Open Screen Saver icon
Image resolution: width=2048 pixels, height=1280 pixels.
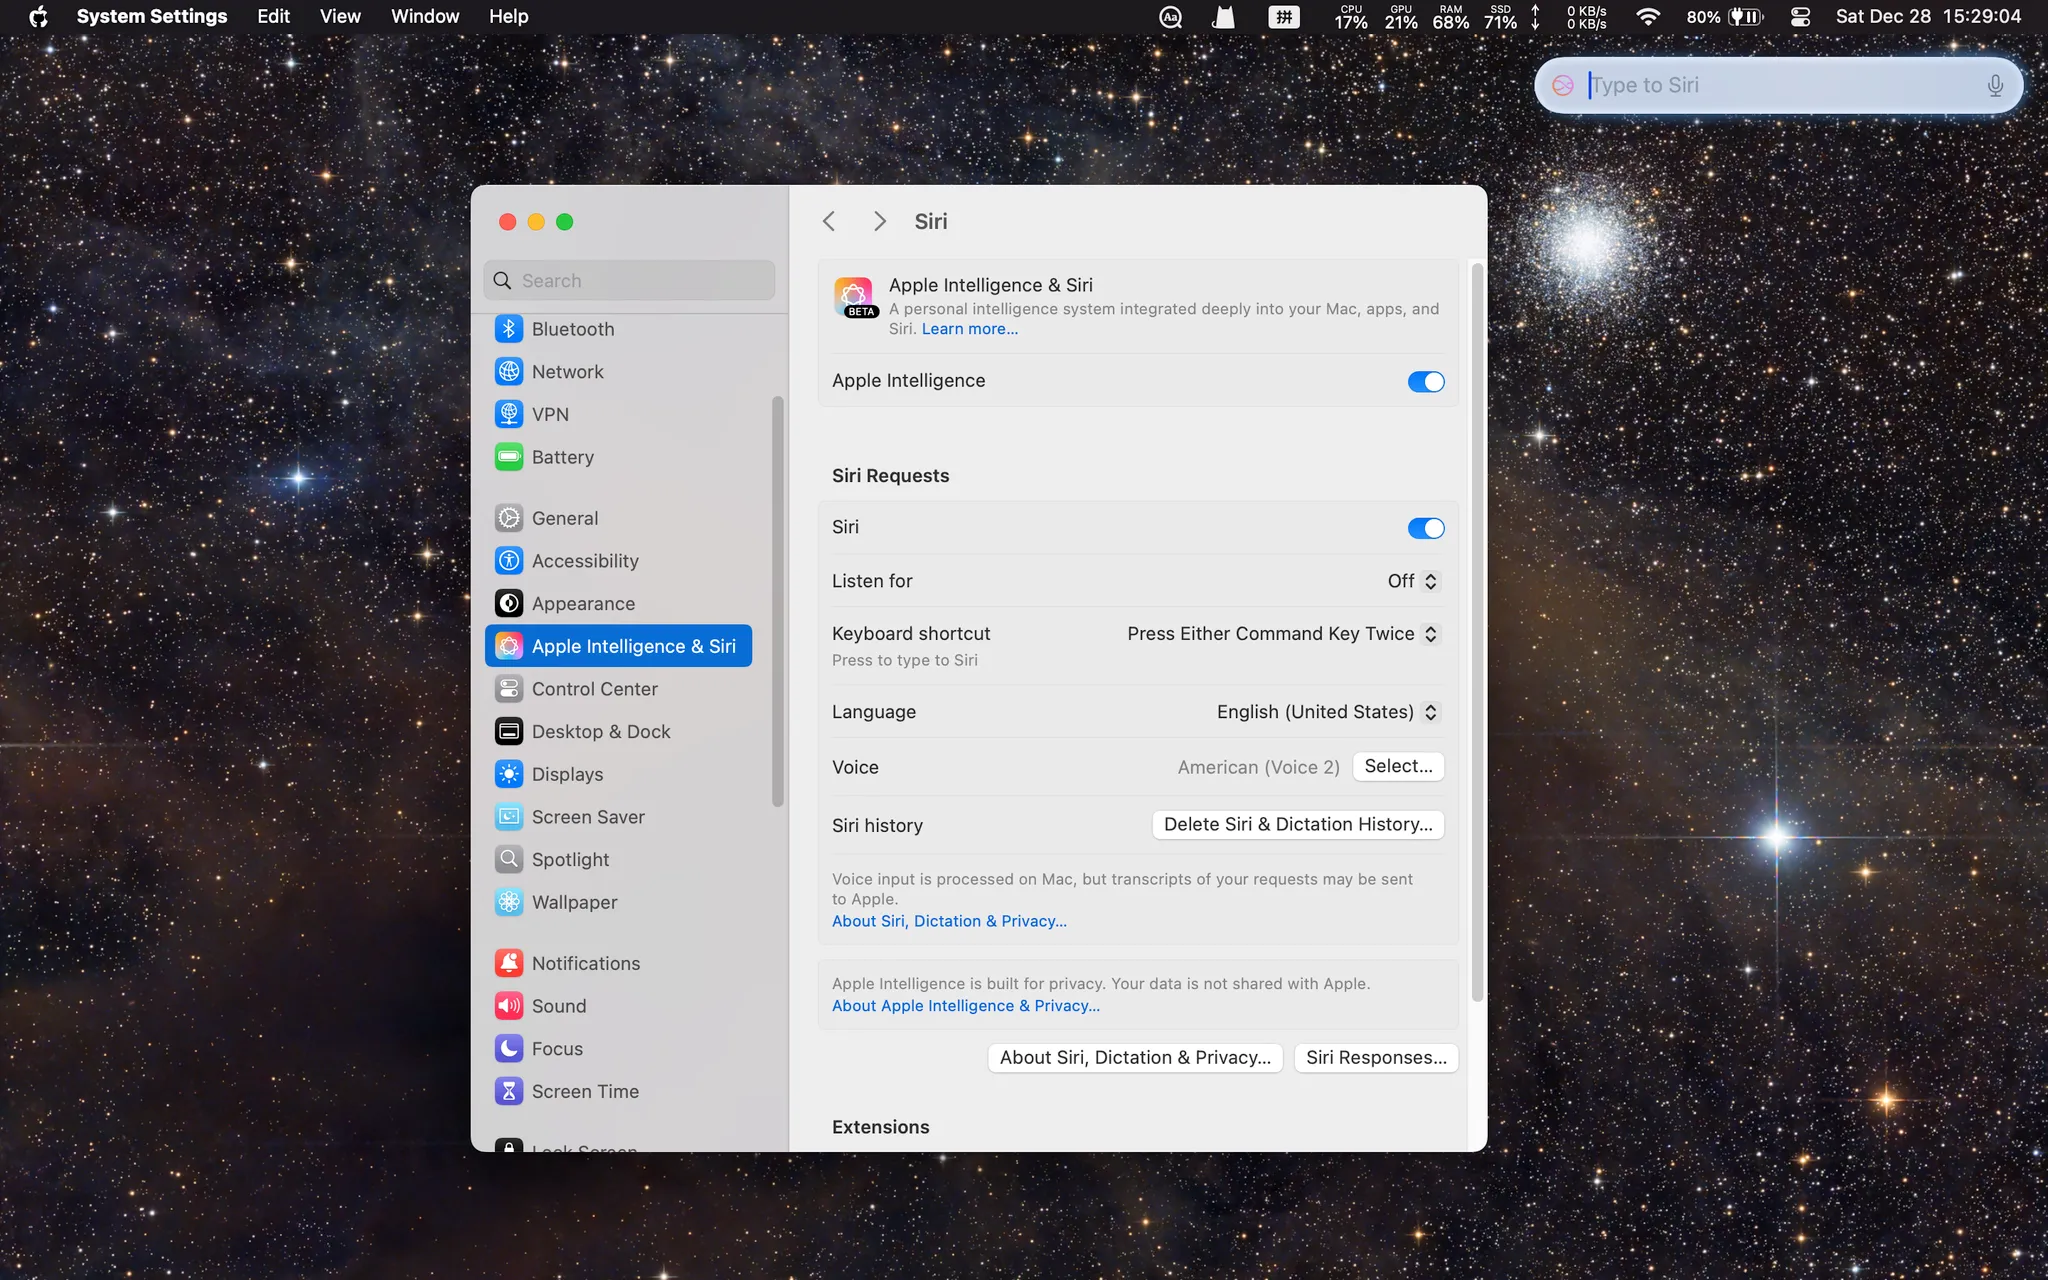[x=509, y=817]
